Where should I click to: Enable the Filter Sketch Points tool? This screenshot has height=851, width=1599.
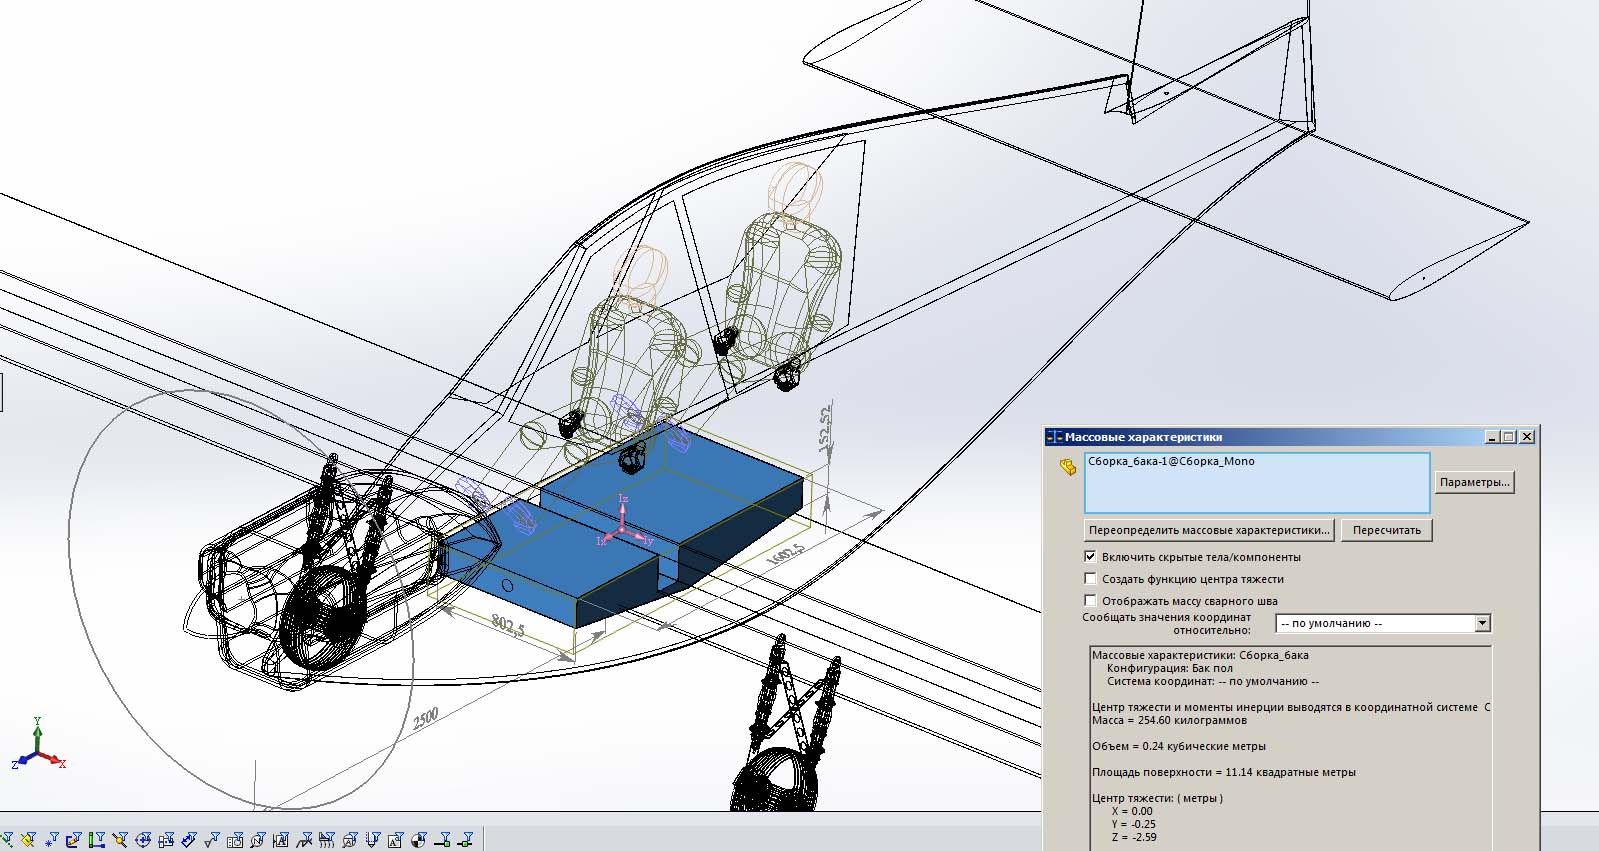point(50,839)
